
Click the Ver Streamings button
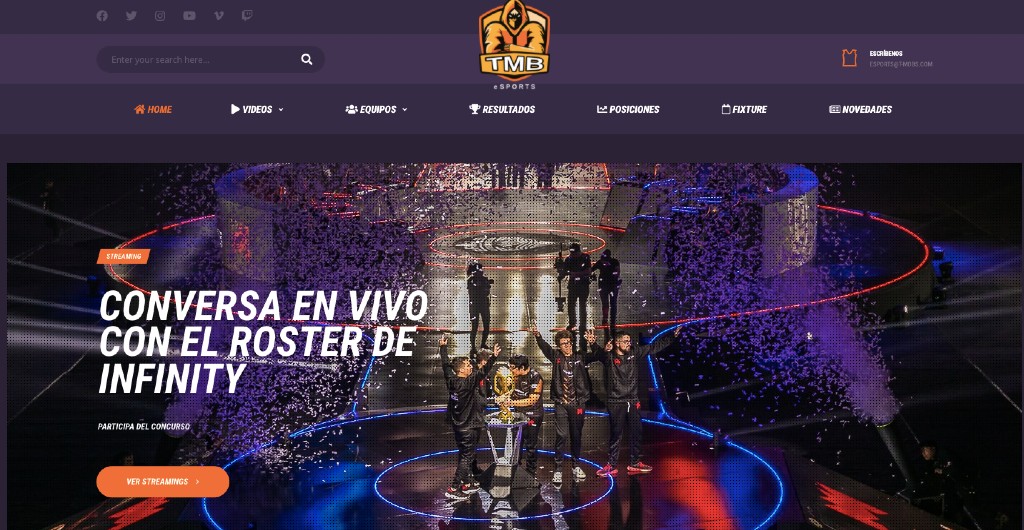point(163,482)
